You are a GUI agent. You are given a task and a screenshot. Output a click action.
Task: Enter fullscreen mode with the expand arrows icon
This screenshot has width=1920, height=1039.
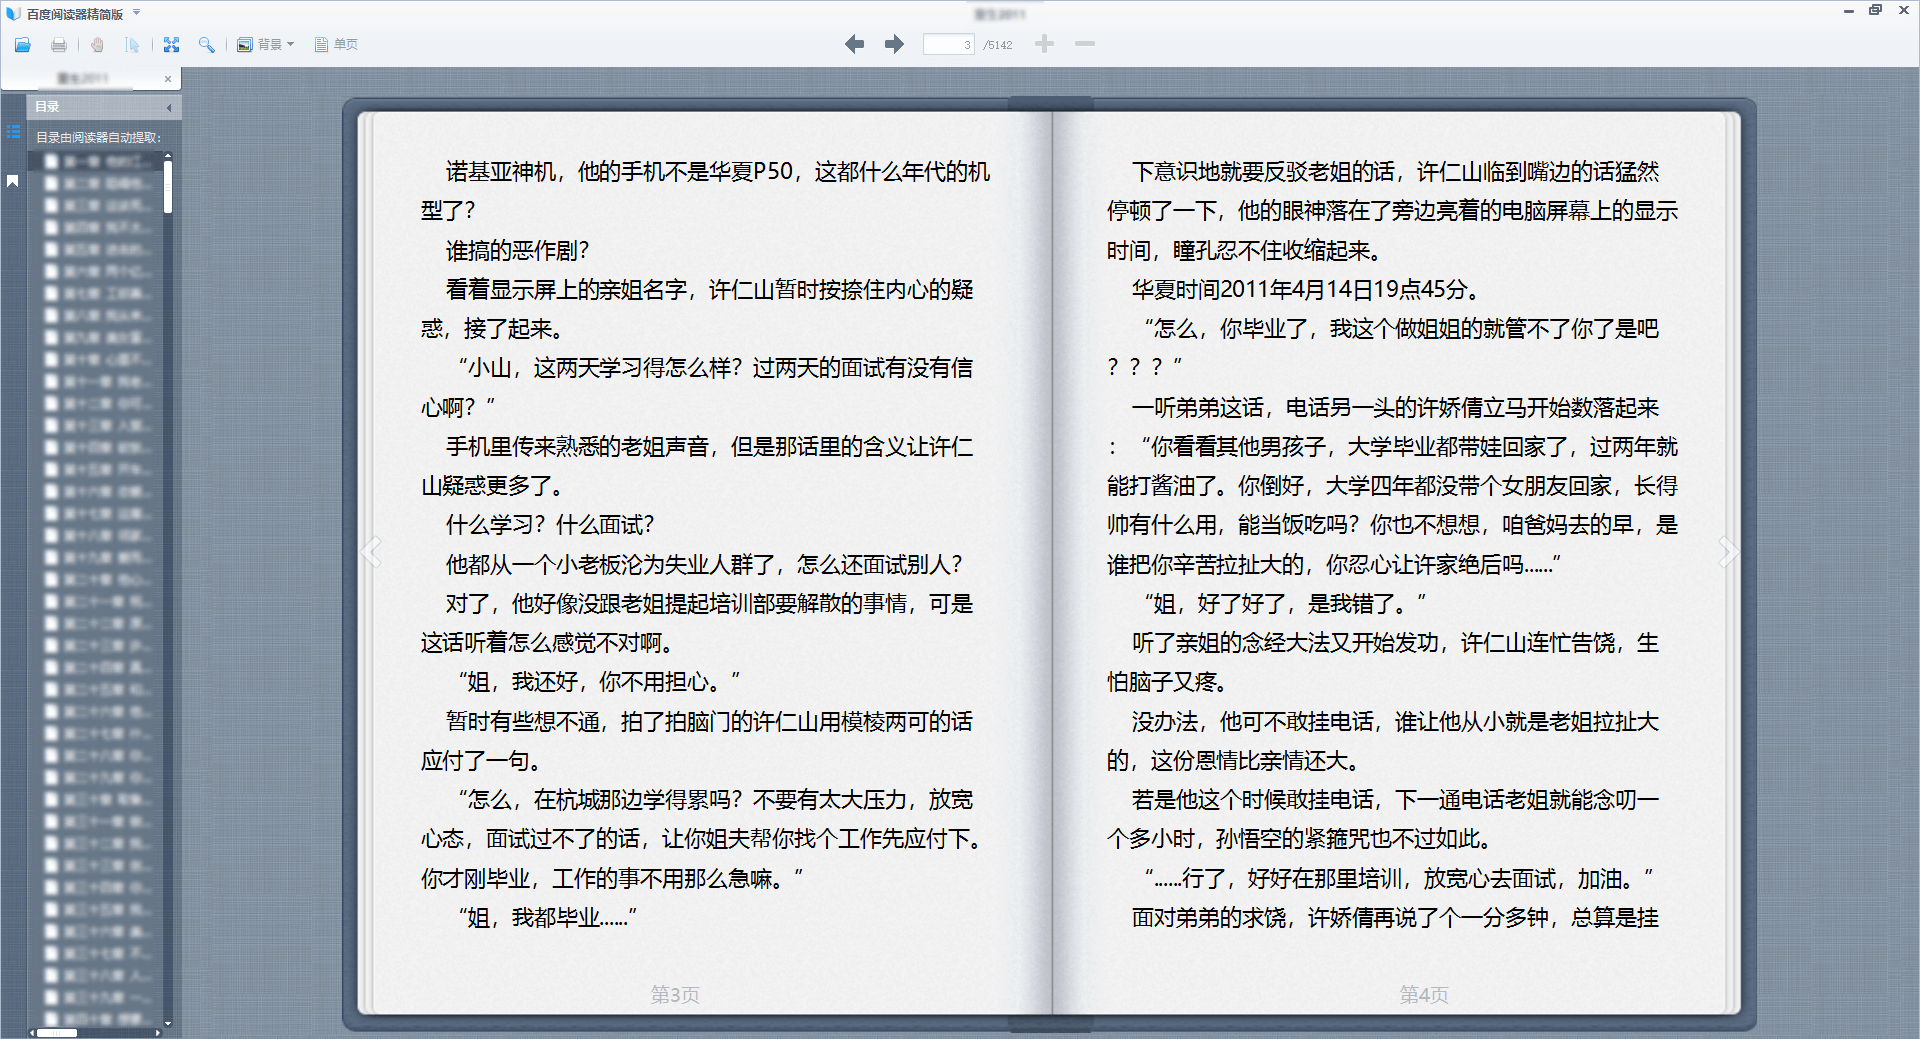171,45
